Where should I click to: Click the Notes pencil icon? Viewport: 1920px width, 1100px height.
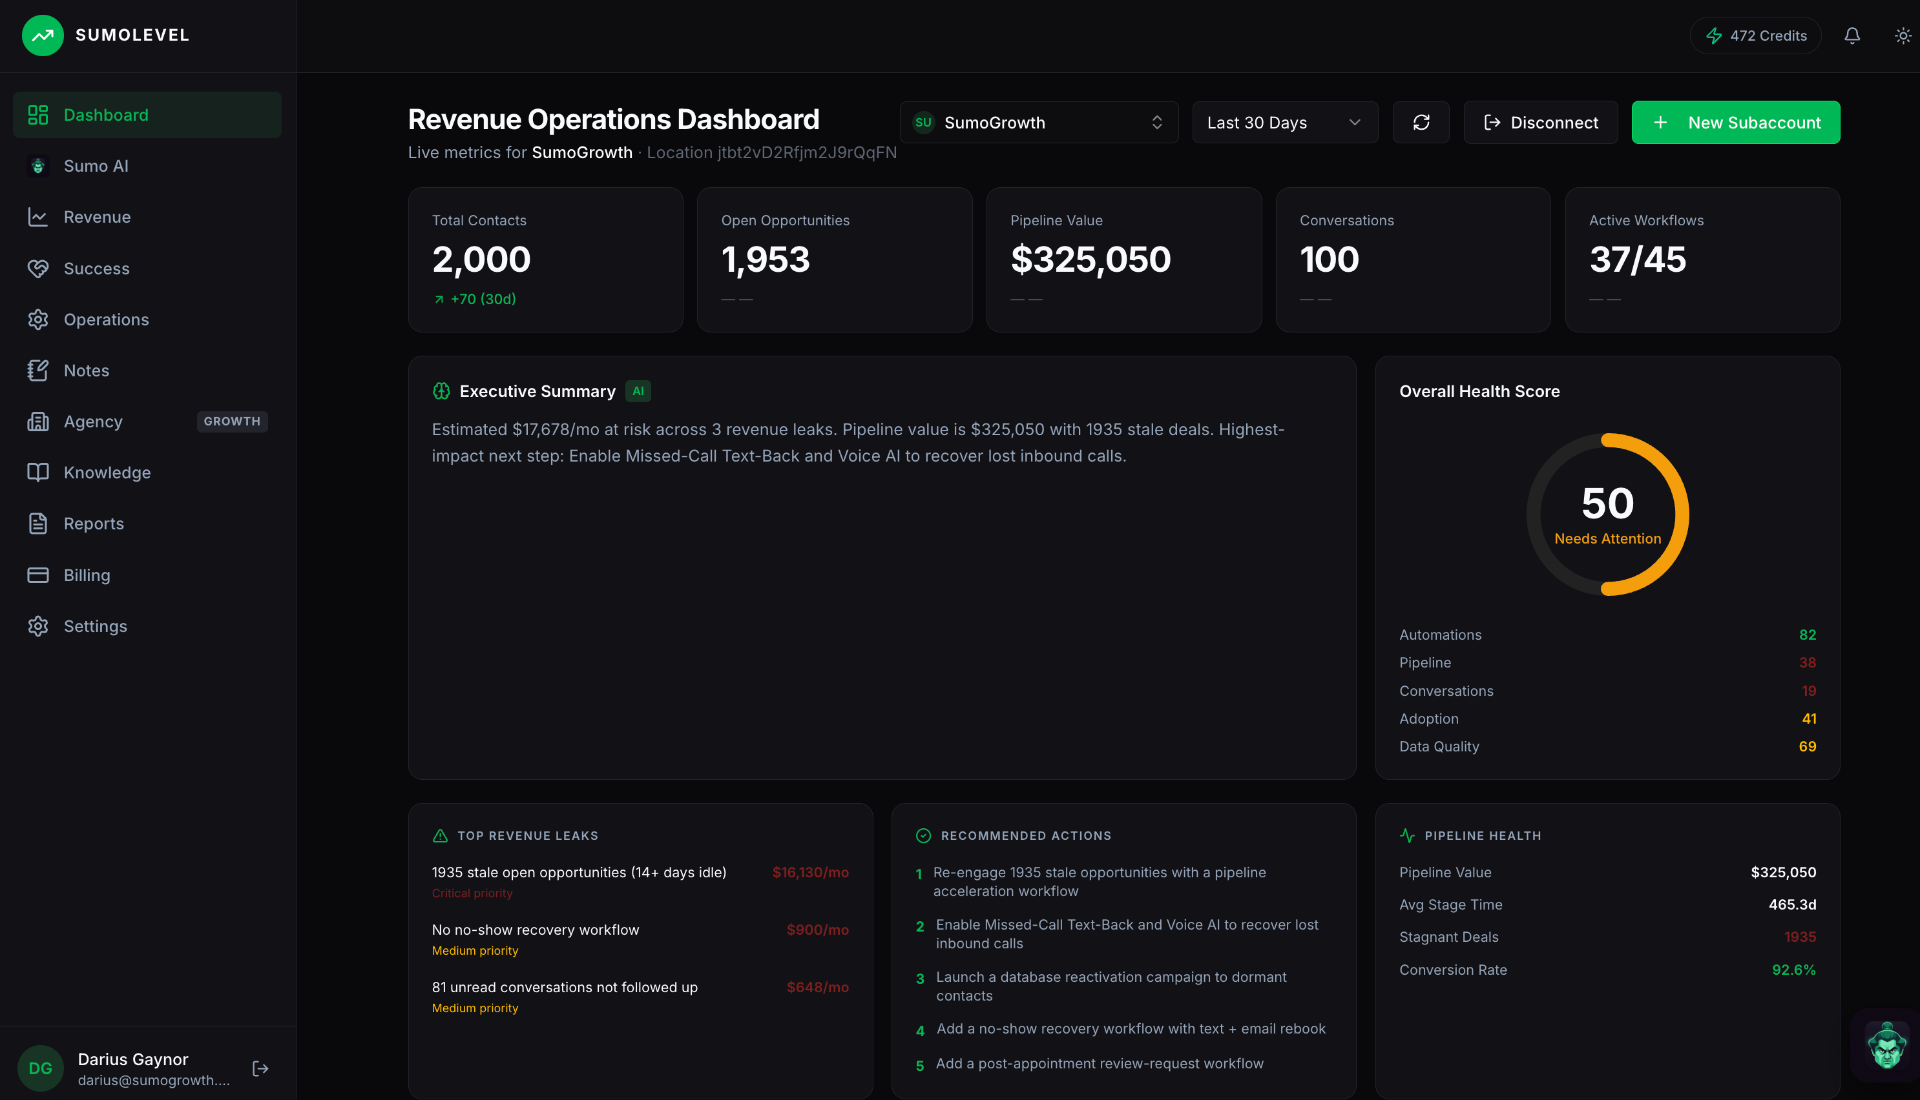tap(38, 370)
